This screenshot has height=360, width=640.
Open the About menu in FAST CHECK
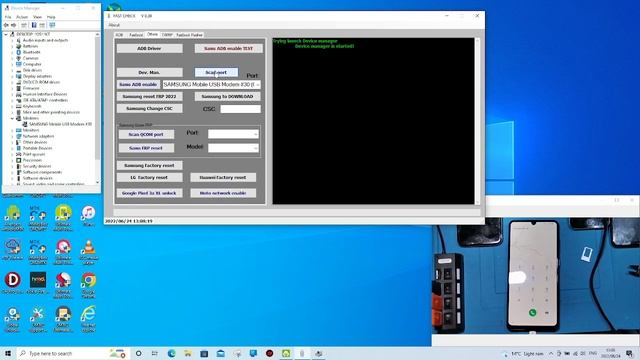[114, 25]
